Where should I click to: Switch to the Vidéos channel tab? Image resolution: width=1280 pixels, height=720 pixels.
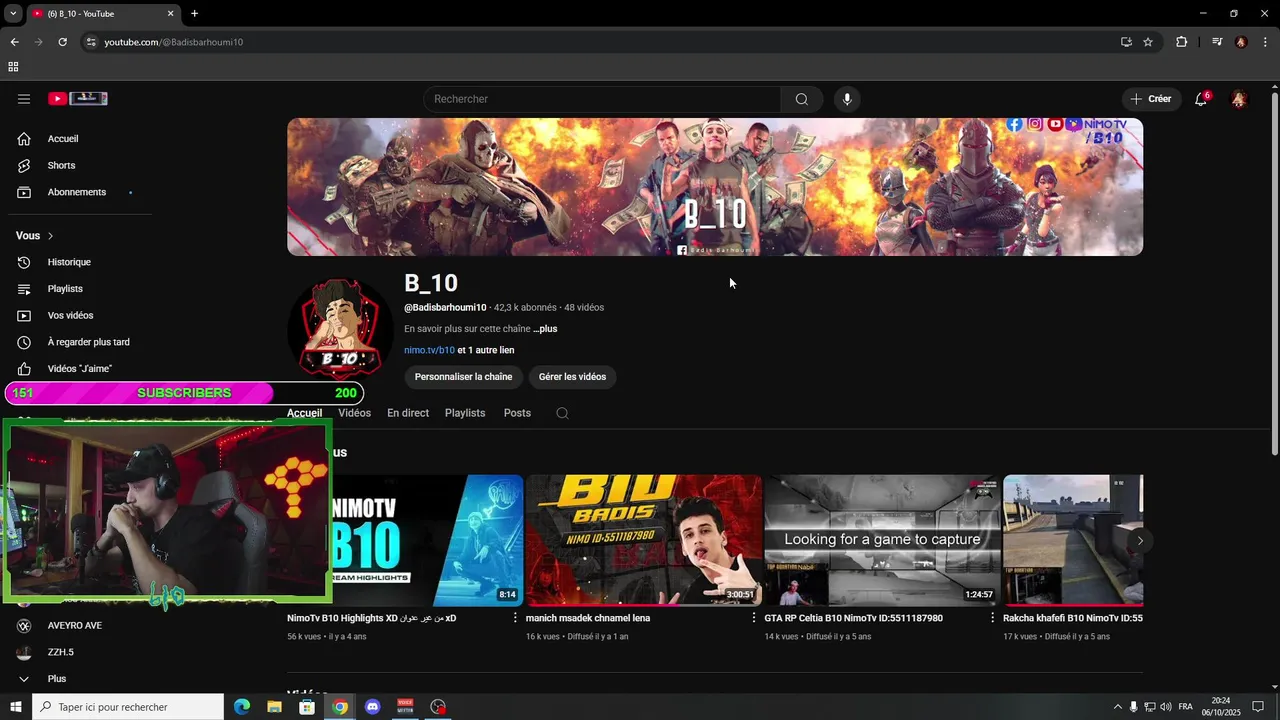tap(354, 413)
